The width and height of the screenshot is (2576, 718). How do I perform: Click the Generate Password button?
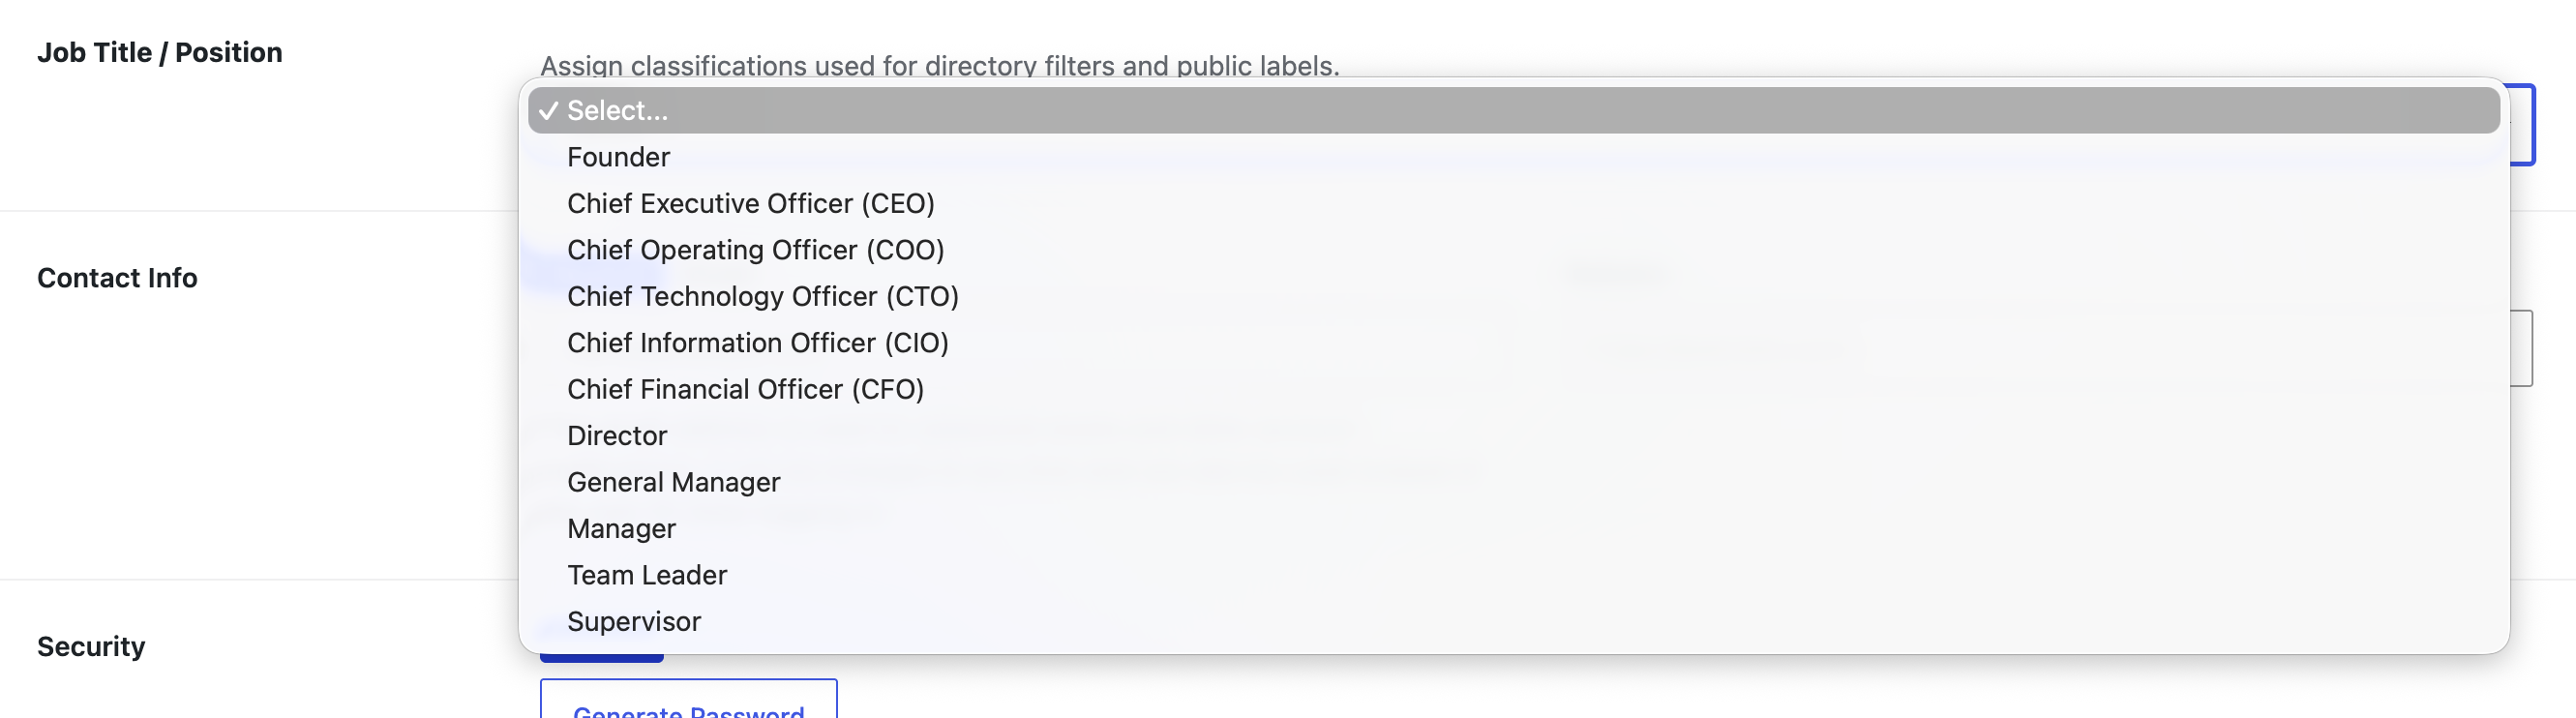[688, 700]
